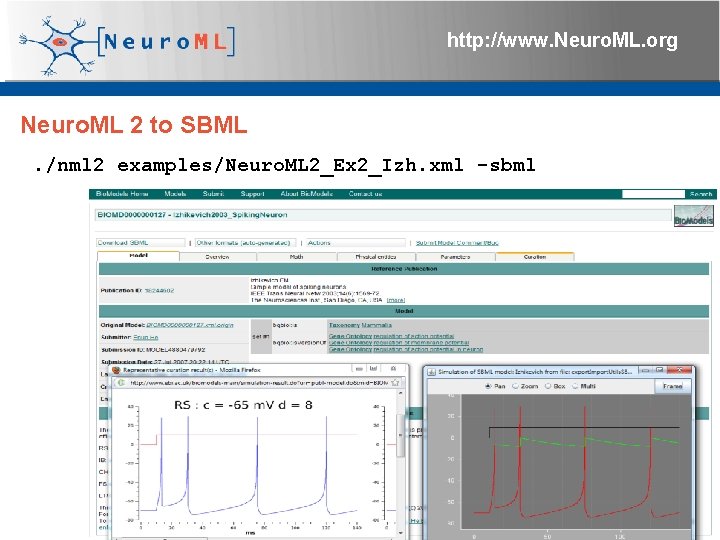Select the Zoom radio button
Image resolution: width=720 pixels, height=540 pixels.
515,386
